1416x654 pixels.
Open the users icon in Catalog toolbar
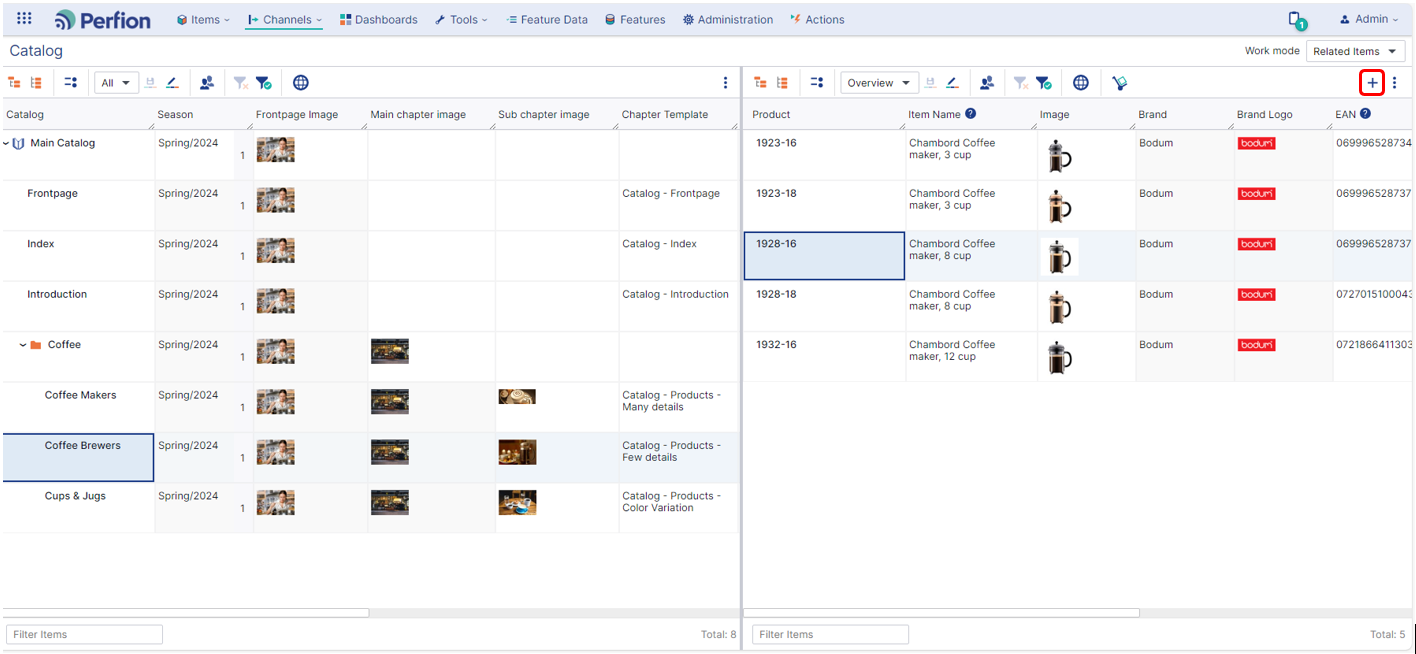coord(207,83)
